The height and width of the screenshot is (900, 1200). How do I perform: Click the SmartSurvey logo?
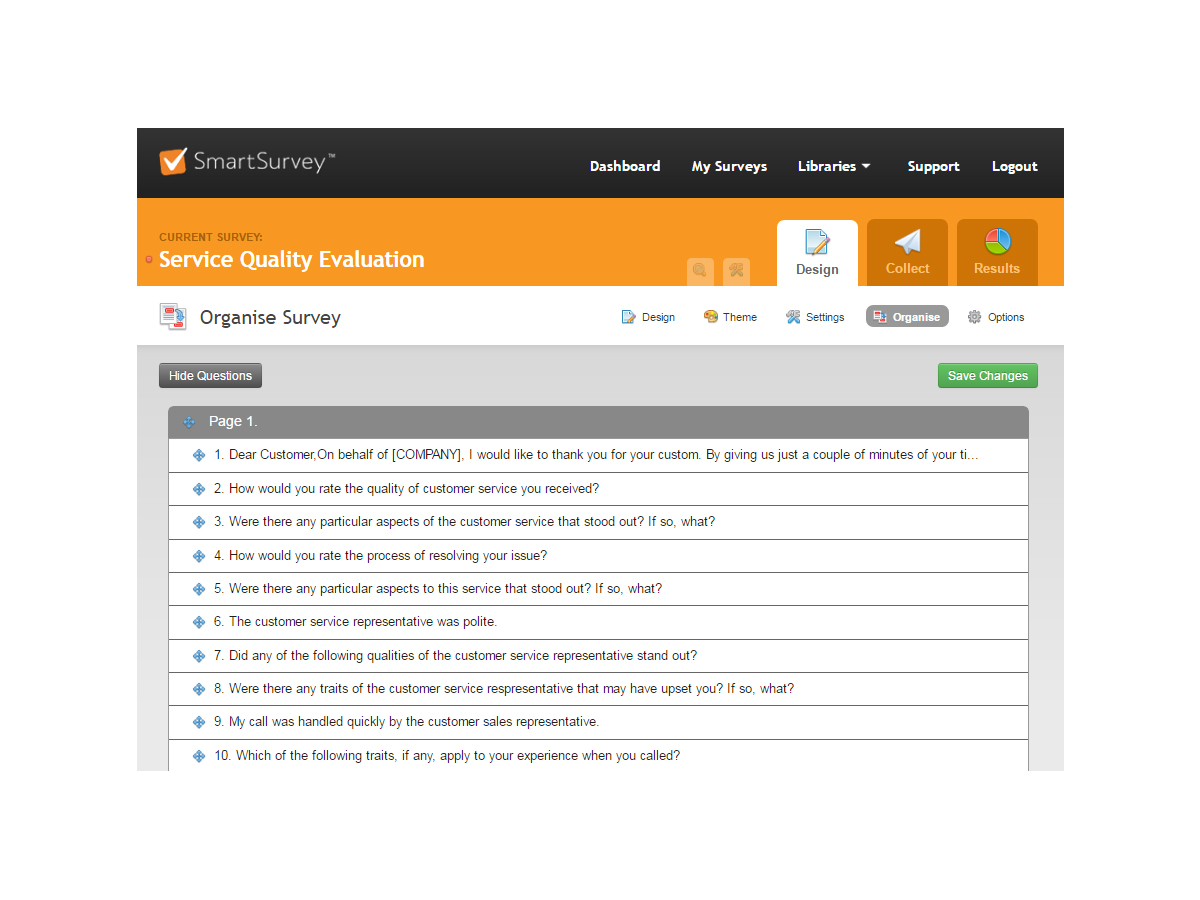click(x=247, y=161)
